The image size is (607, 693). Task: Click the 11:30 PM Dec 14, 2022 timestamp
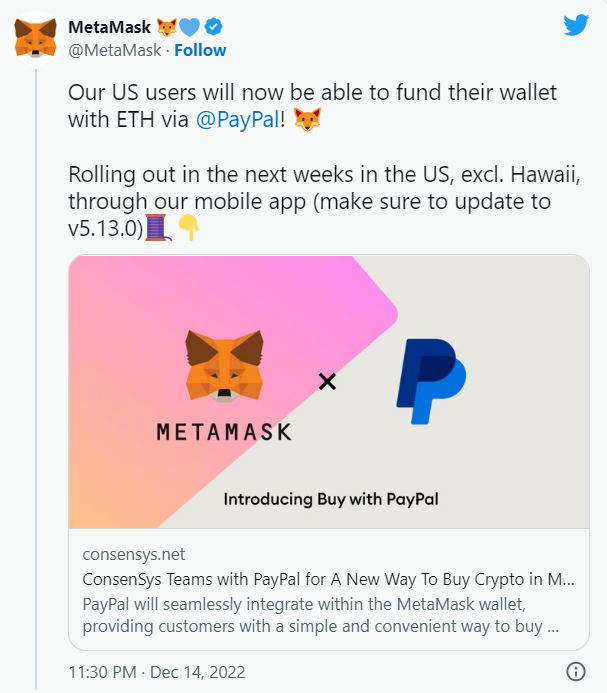[157, 671]
